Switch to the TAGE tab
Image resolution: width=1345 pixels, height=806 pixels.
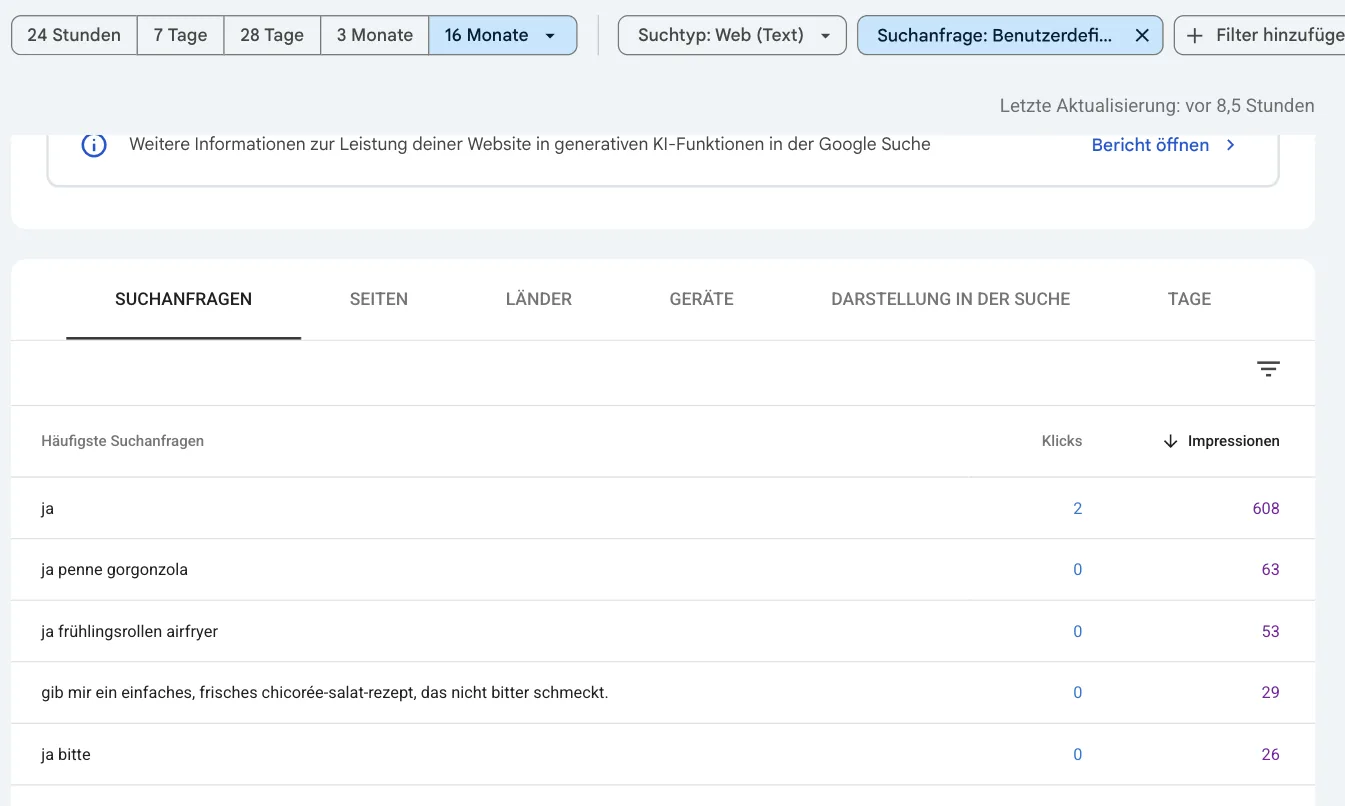tap(1189, 299)
